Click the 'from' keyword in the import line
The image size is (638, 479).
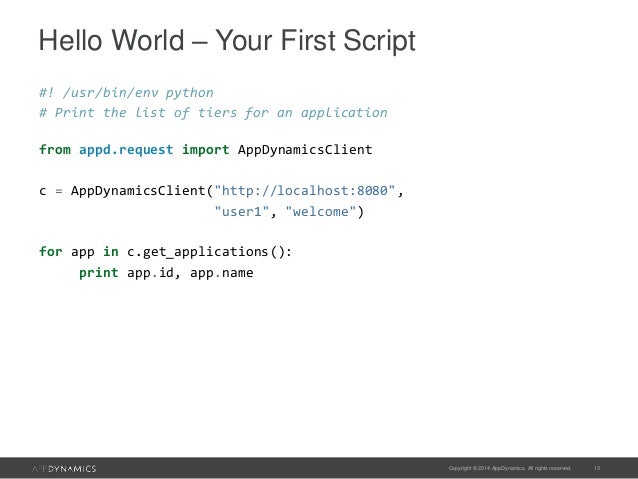pyautogui.click(x=55, y=149)
